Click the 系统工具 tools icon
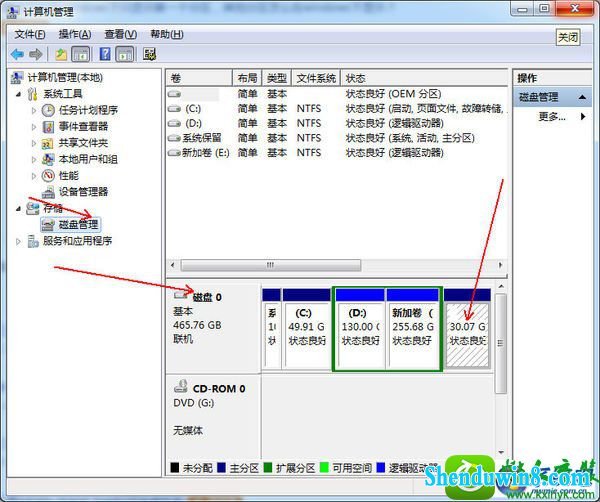This screenshot has width=600, height=502. (x=33, y=94)
